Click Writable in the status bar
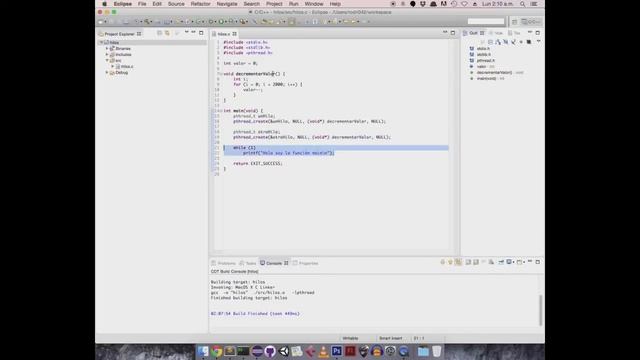Image resolution: width=640 pixels, height=360 pixels. tap(350, 338)
